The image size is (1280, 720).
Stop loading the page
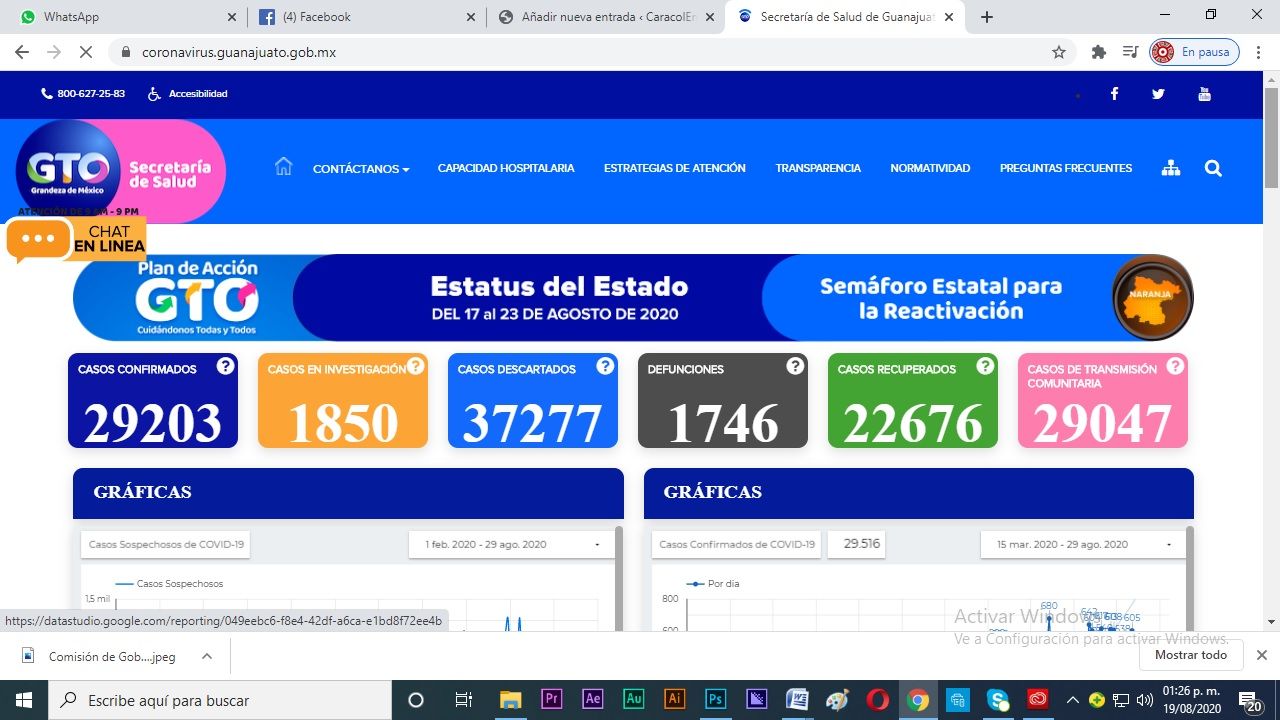85,52
